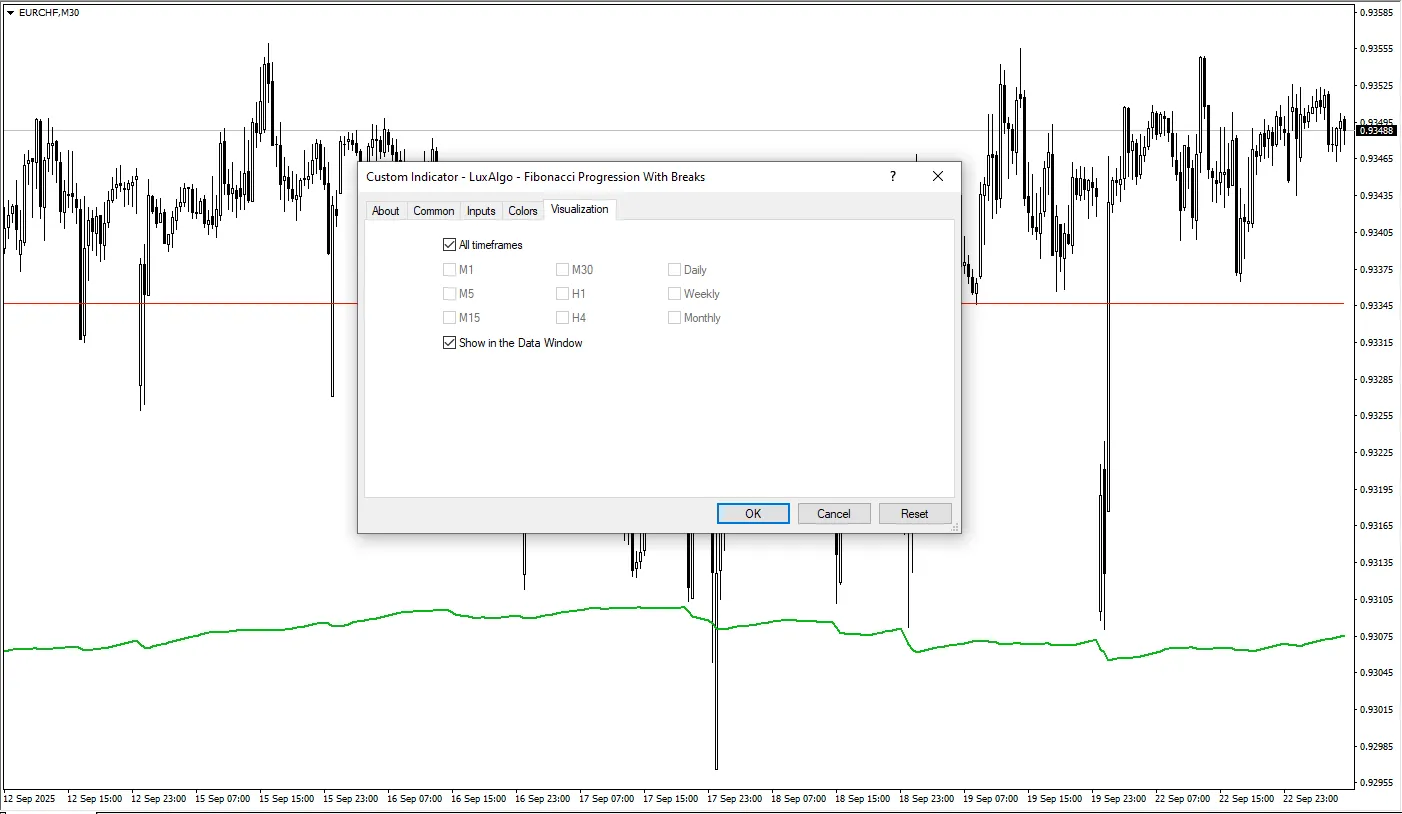
Task: Click the 17 Sep 07:00 label on time axis
Action: point(605,798)
